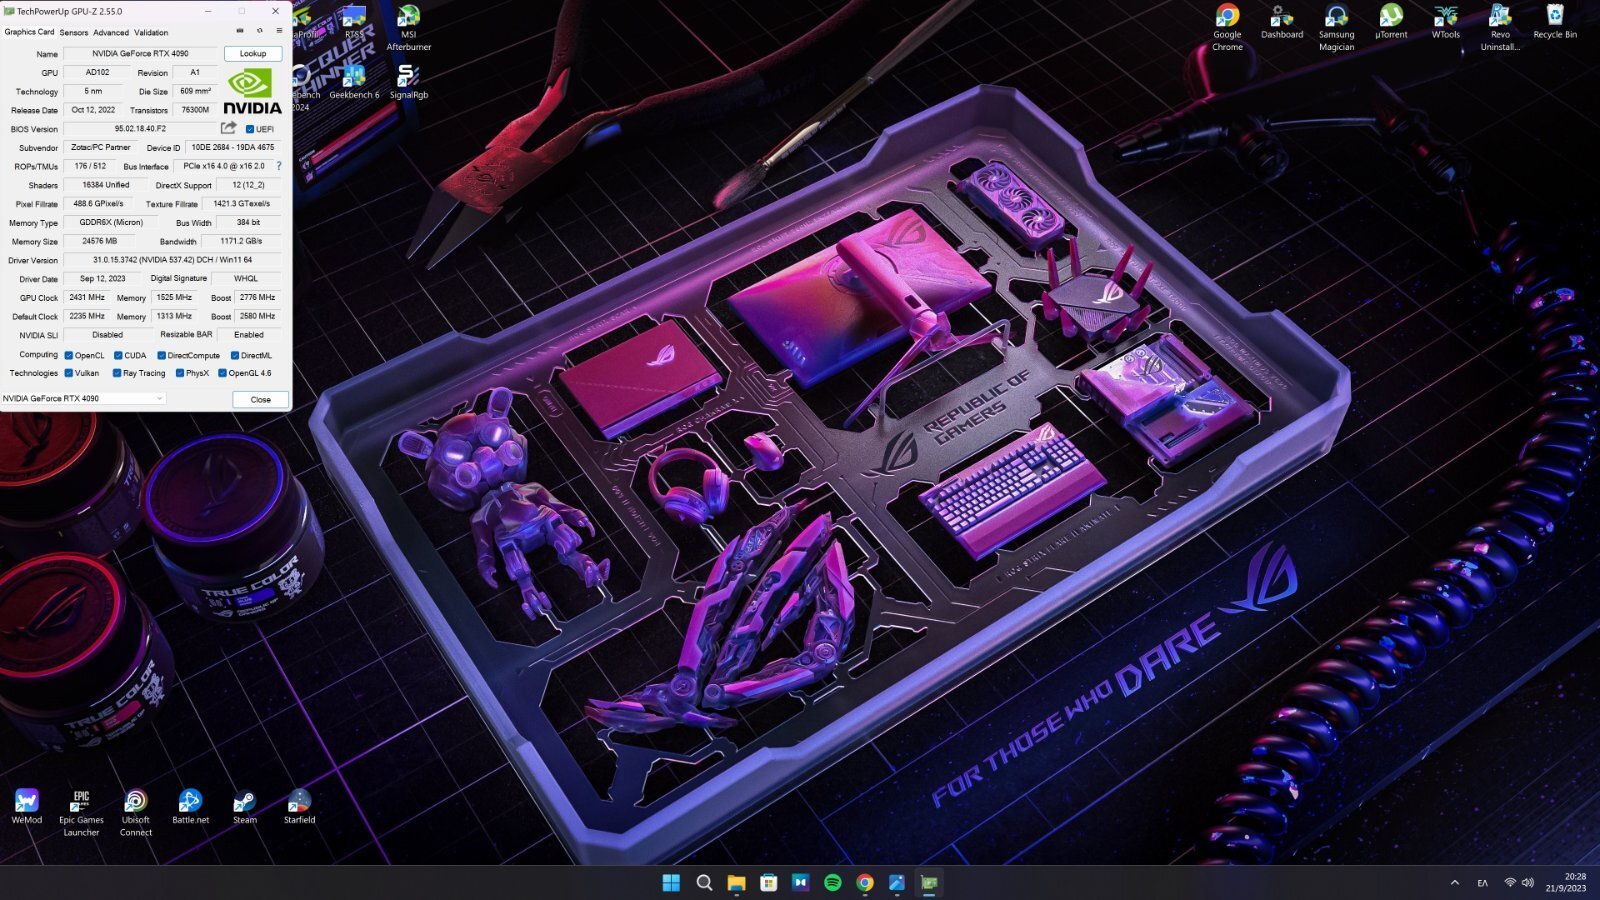Open the RTSS desktop shortcut
Screen dimensions: 1600x900
pyautogui.click(x=354, y=22)
